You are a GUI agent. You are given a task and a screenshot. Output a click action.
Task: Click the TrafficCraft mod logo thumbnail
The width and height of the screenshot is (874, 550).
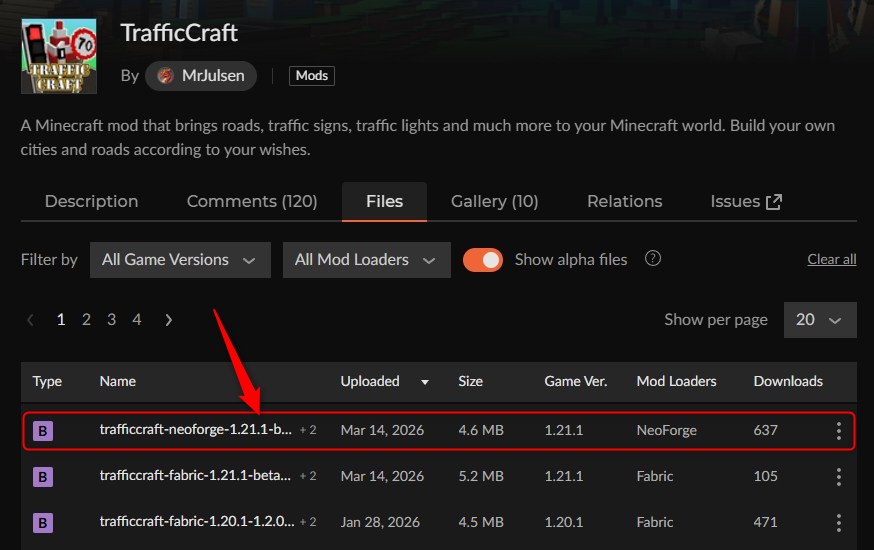59,56
